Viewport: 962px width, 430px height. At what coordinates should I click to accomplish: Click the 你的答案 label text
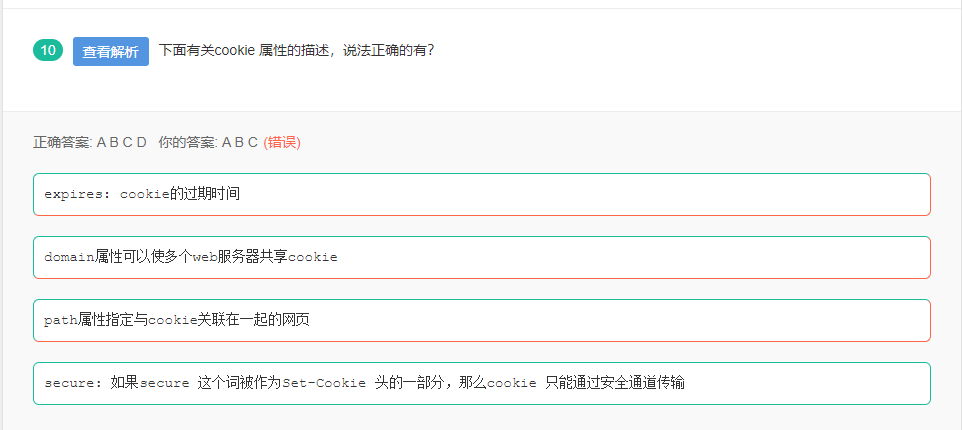(x=186, y=143)
